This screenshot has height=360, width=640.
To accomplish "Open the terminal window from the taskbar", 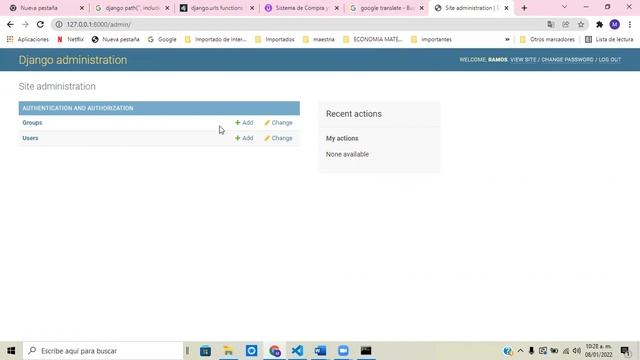I will (366, 351).
